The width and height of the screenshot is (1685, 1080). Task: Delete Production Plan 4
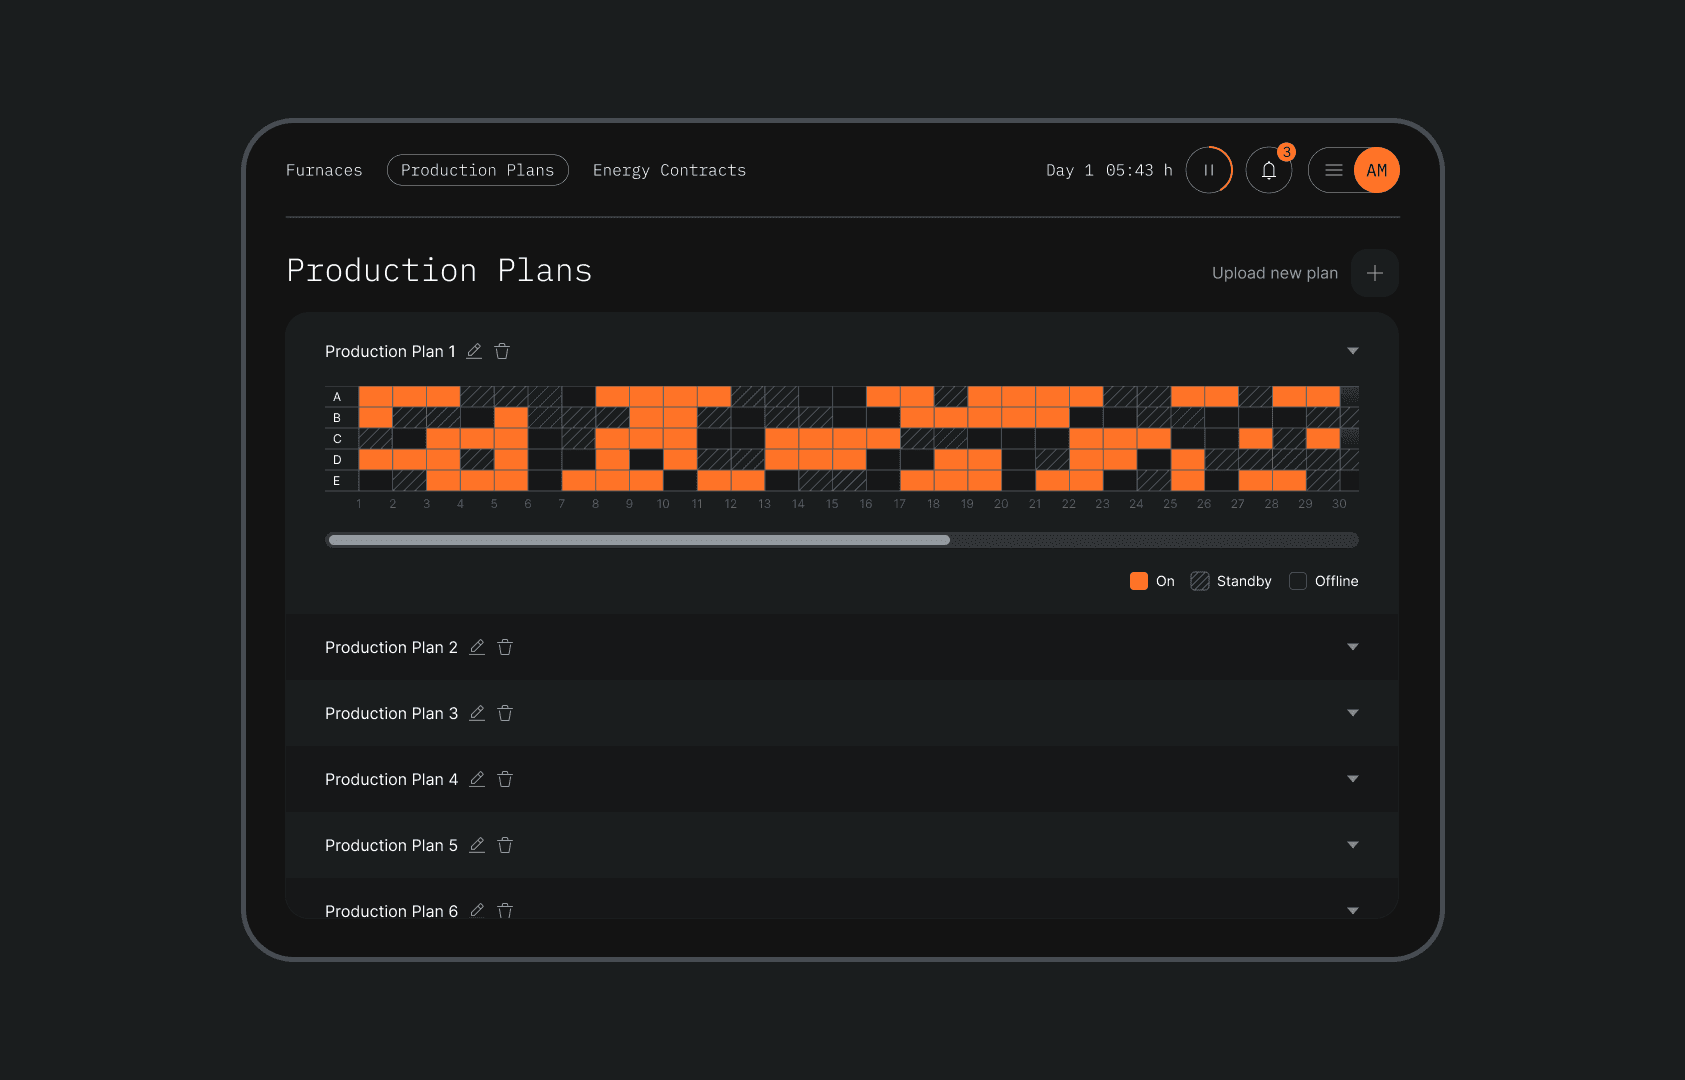tap(505, 779)
